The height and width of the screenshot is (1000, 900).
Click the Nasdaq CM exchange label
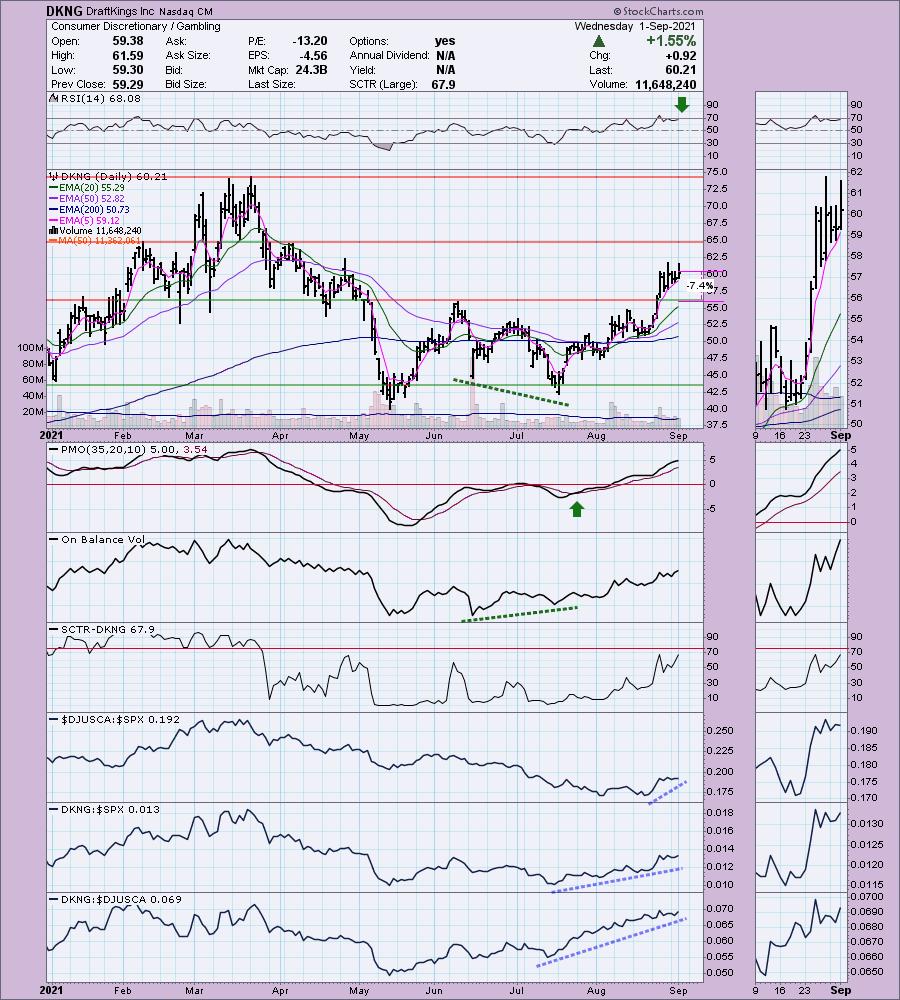click(x=186, y=11)
